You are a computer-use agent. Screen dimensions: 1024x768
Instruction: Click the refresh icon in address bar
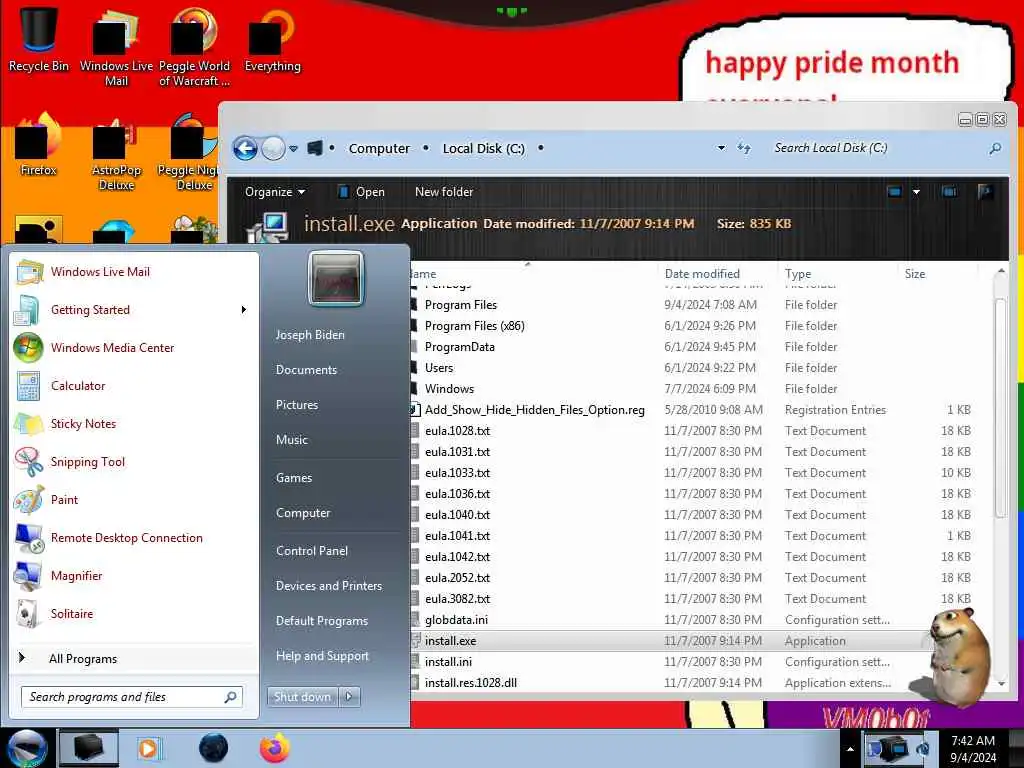pyautogui.click(x=744, y=148)
